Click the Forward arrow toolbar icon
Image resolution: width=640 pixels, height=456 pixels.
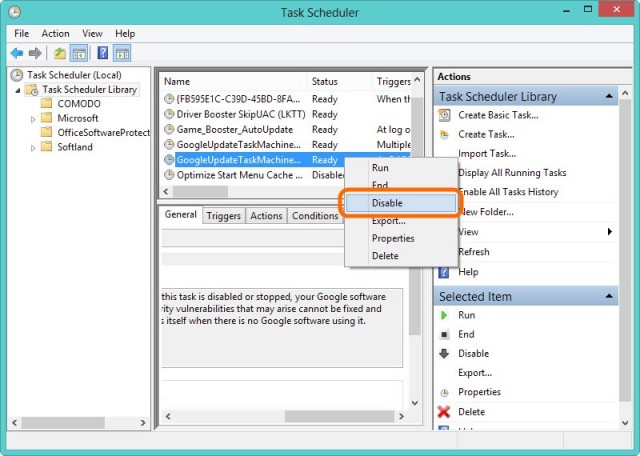tap(35, 53)
